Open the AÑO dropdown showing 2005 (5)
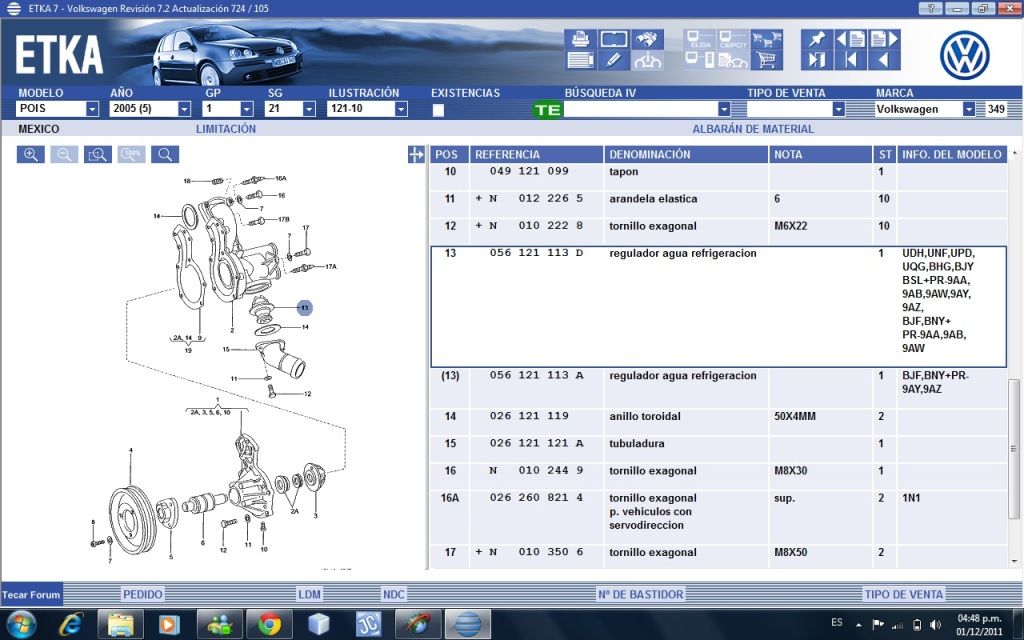The height and width of the screenshot is (640, 1024). click(184, 109)
